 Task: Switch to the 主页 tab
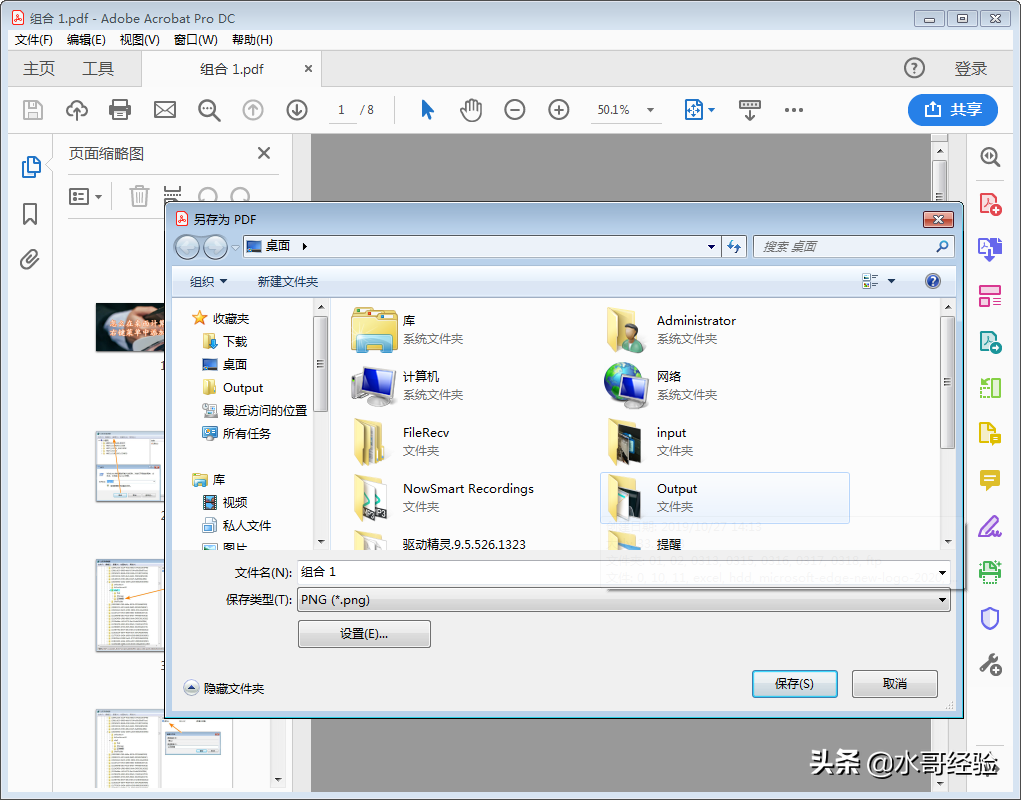[x=39, y=68]
